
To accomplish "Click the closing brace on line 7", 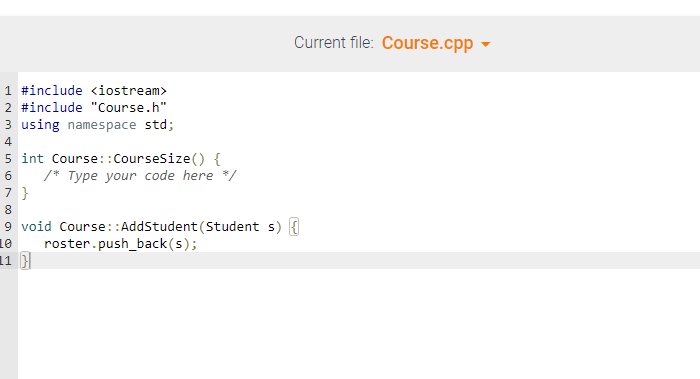I will point(25,193).
